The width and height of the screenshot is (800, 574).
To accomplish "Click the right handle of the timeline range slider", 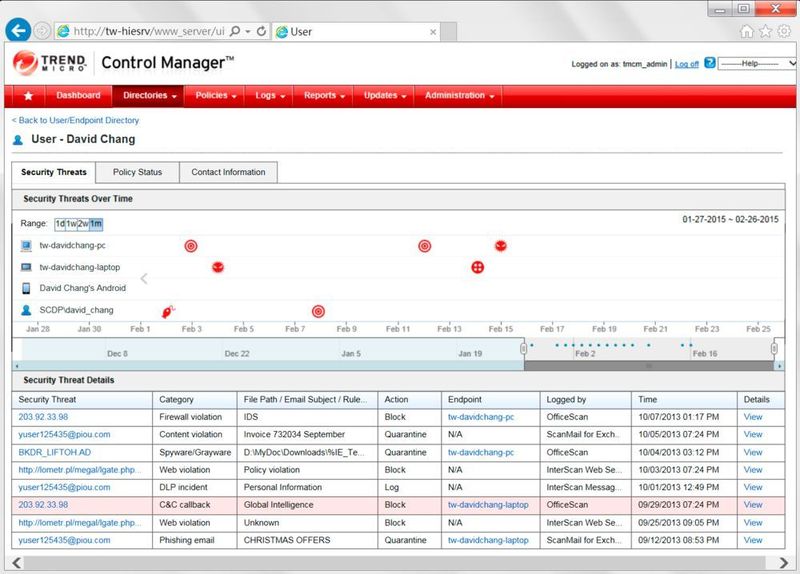I will click(x=774, y=348).
